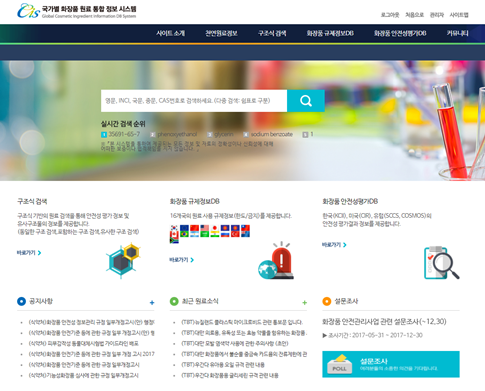Click the South Korea flag icon
Image resolution: width=485 pixels, height=391 pixels.
tap(174, 228)
